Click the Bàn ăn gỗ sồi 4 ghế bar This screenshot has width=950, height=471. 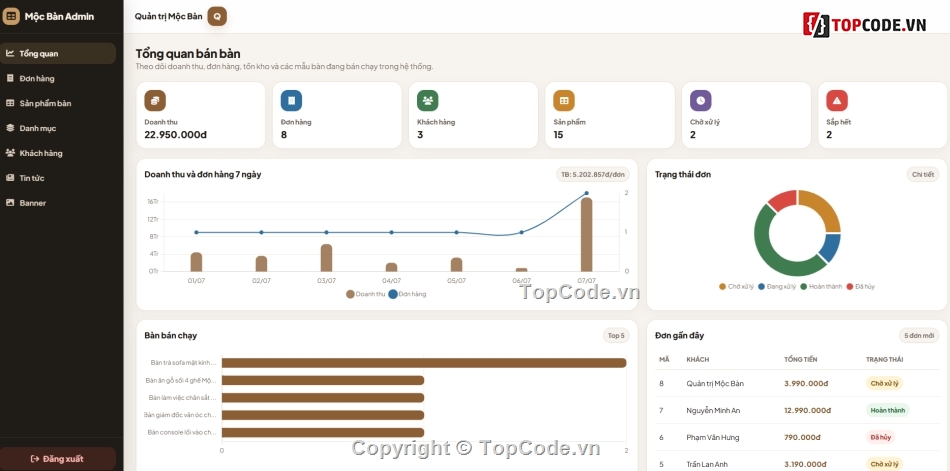323,381
